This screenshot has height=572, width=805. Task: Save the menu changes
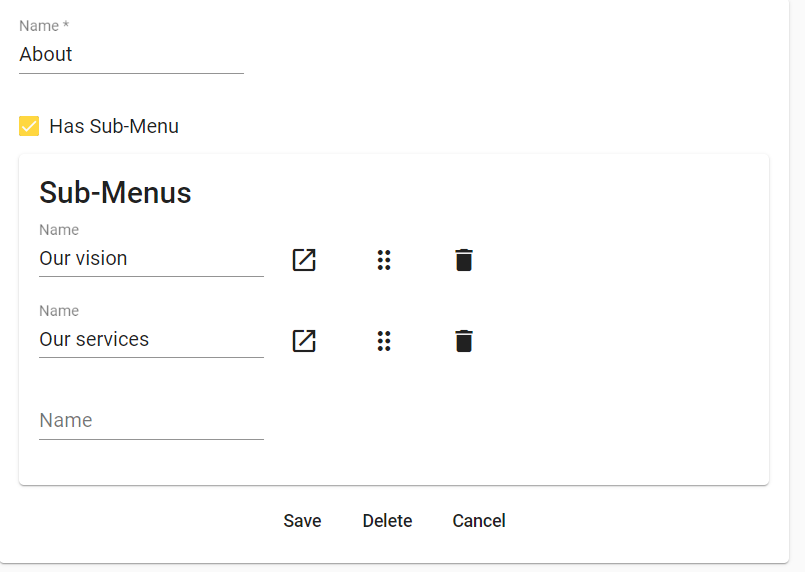pos(302,521)
